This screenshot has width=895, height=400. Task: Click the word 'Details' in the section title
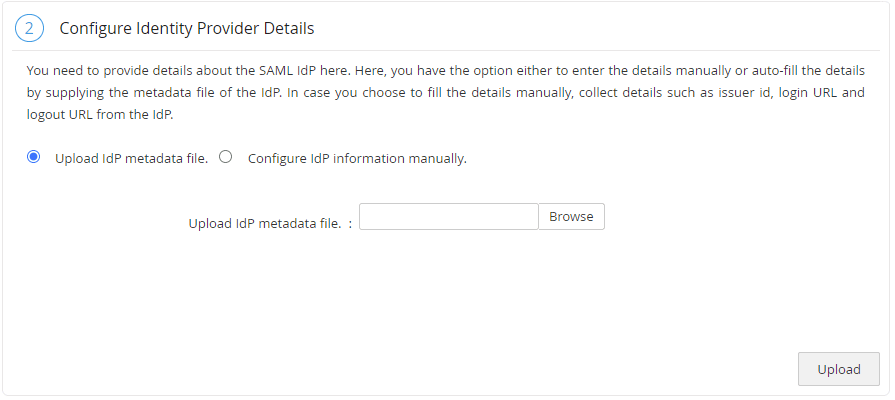coord(289,28)
